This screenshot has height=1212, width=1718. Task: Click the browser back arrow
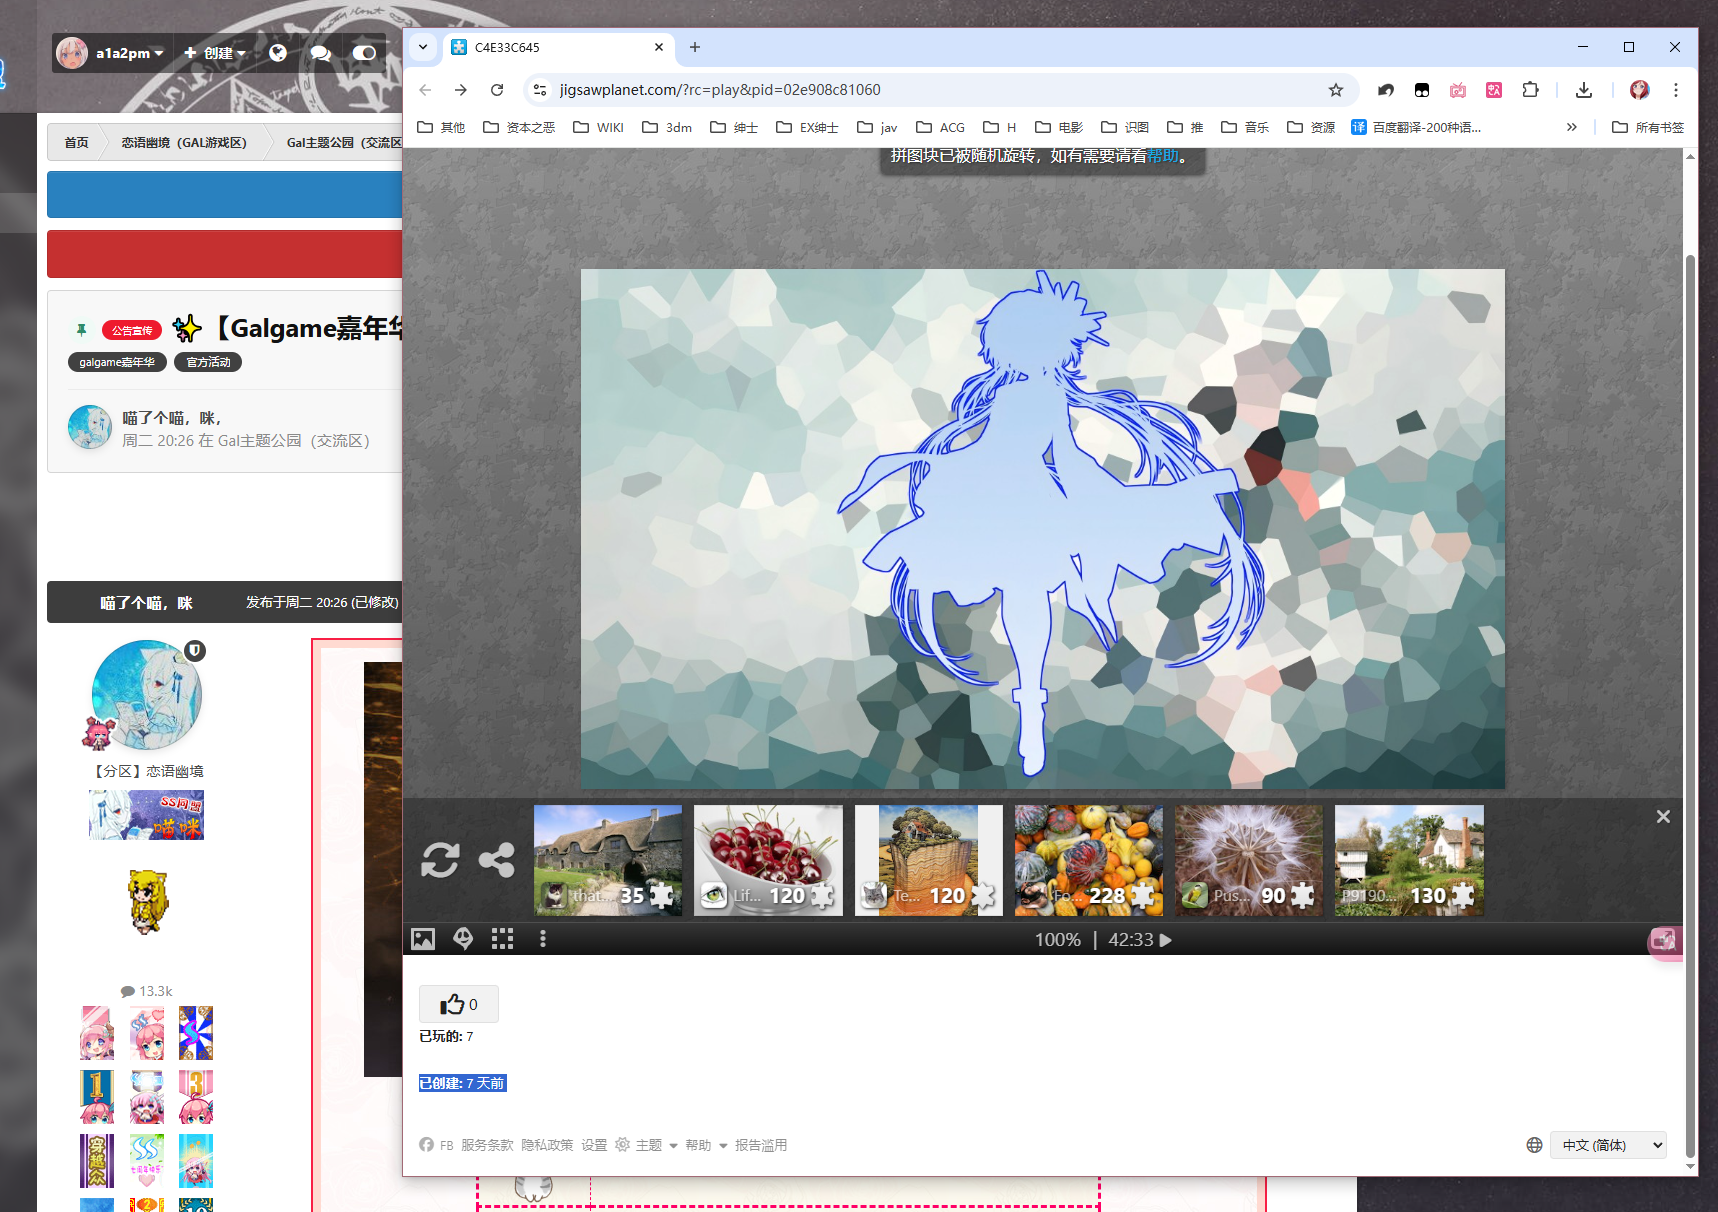coord(425,90)
